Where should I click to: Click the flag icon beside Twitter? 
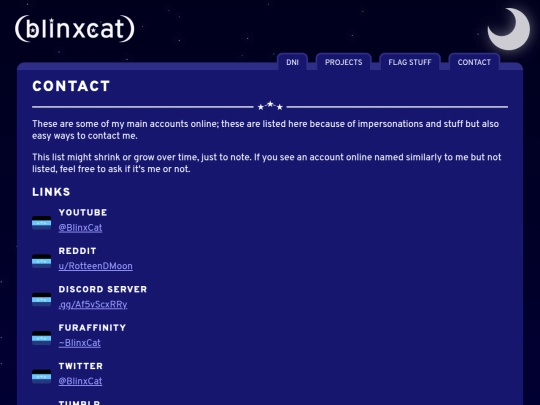42,376
